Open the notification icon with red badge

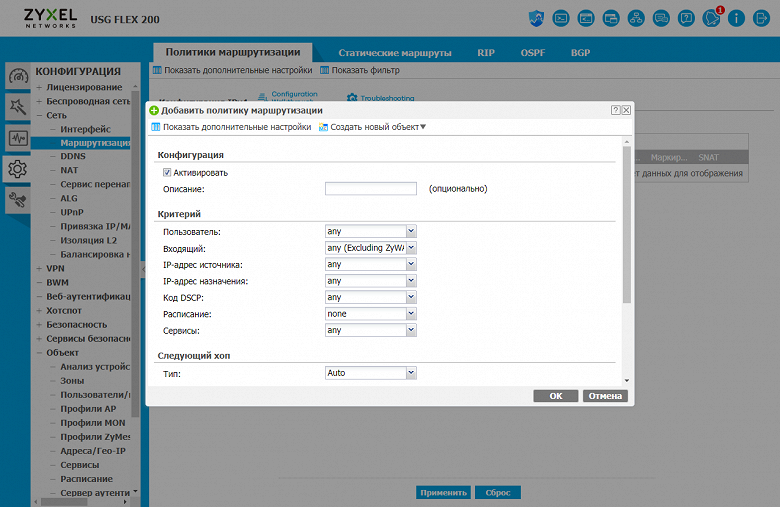click(x=711, y=19)
